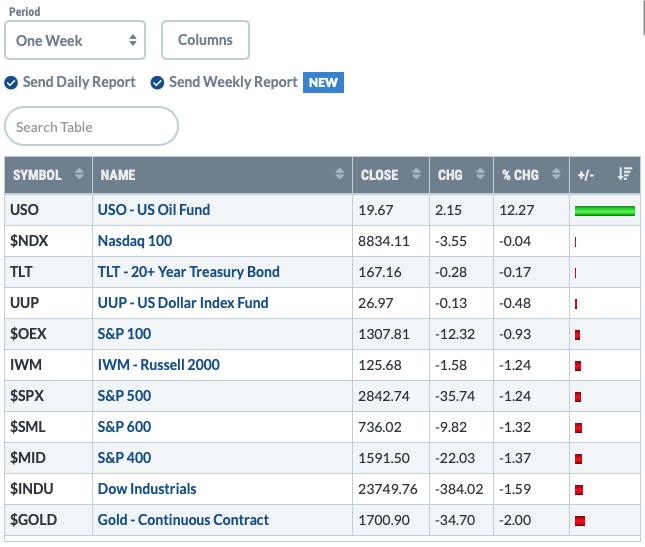Open the Nasdaq 100 link

[x=135, y=241]
